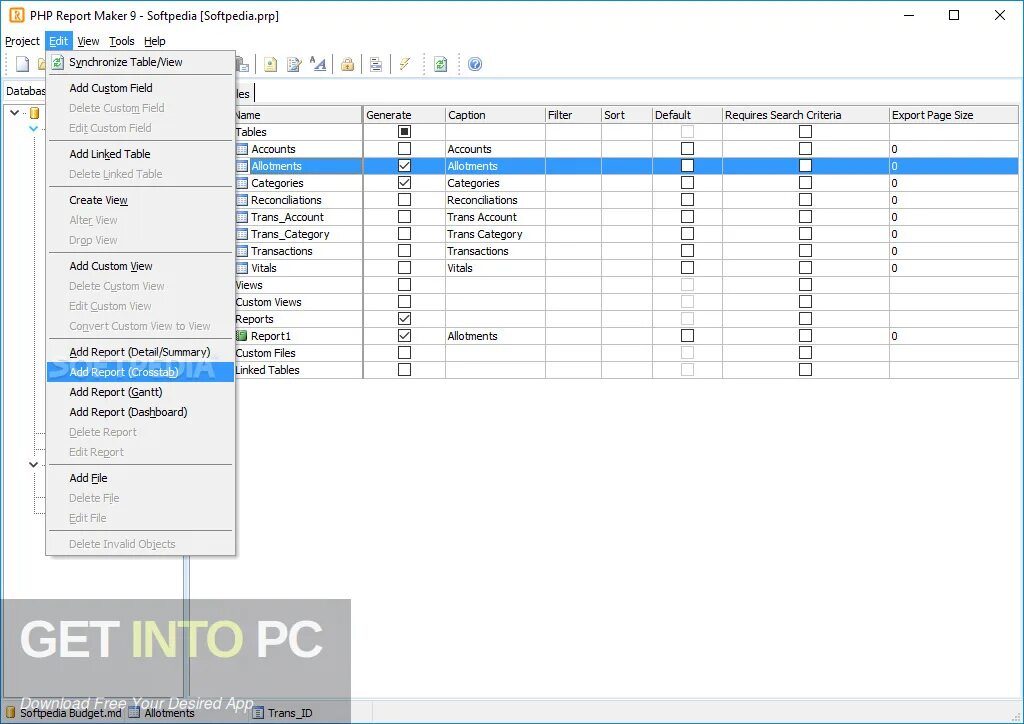The width and height of the screenshot is (1024, 724).
Task: Open the Help menu
Action: coord(155,41)
